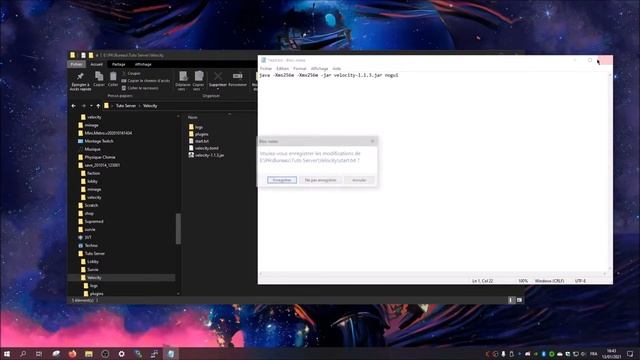
Task: Select the velocity.toml file
Action: coord(204,148)
